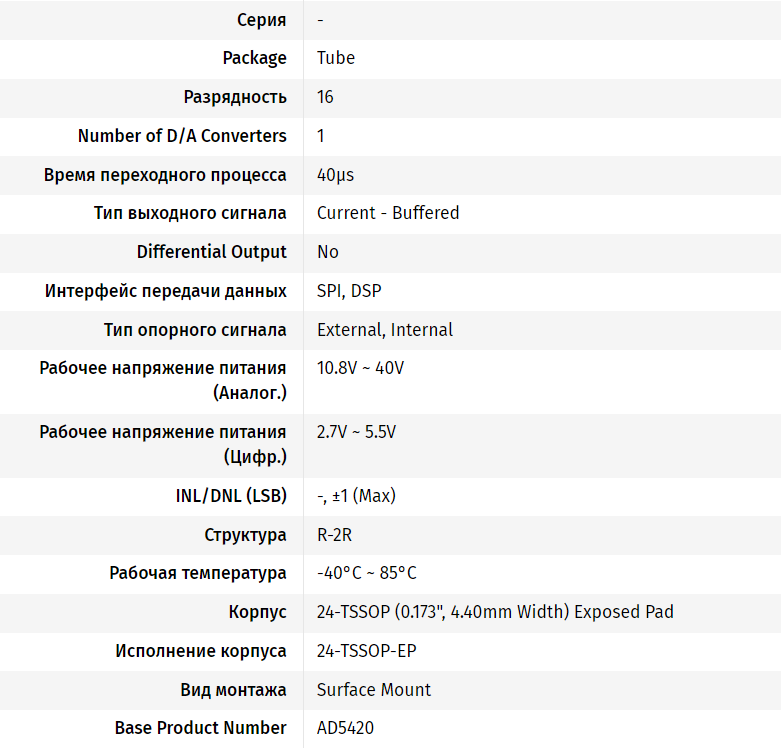Click the 2.7V ~ 5.5V digital supply value
Viewport: 781px width, 748px height.
click(356, 432)
